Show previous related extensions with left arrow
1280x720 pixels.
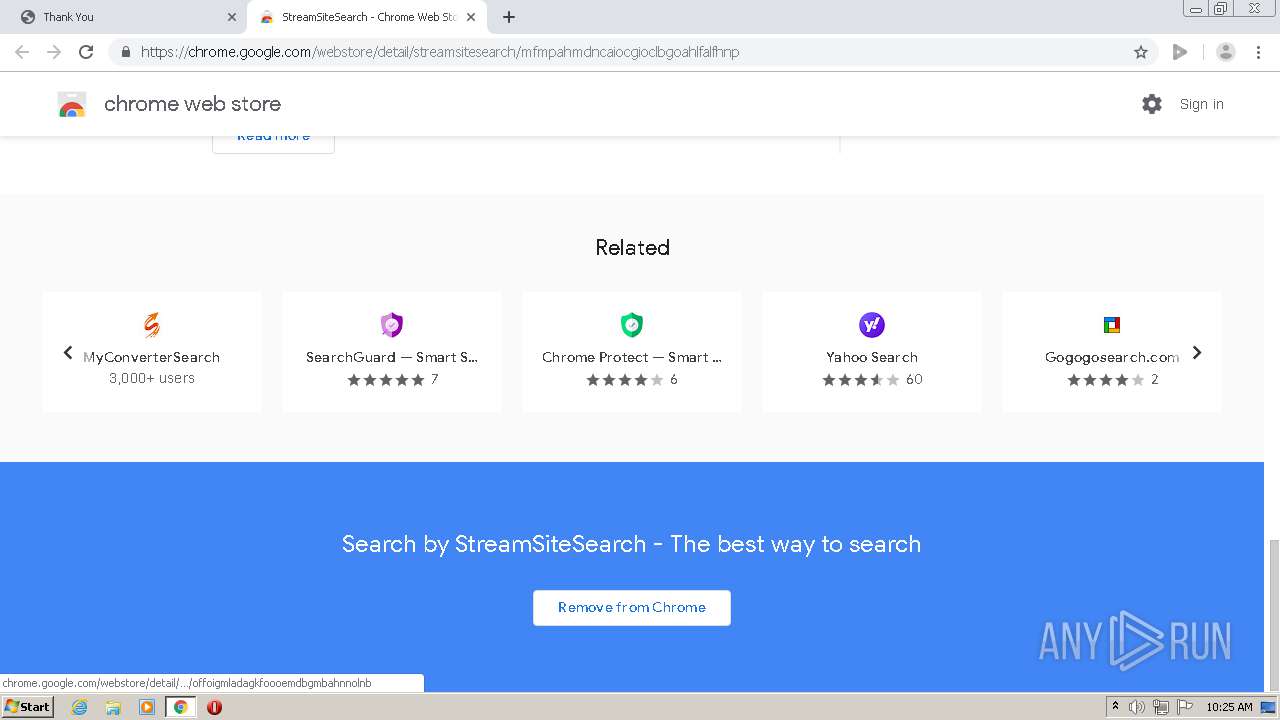(68, 352)
